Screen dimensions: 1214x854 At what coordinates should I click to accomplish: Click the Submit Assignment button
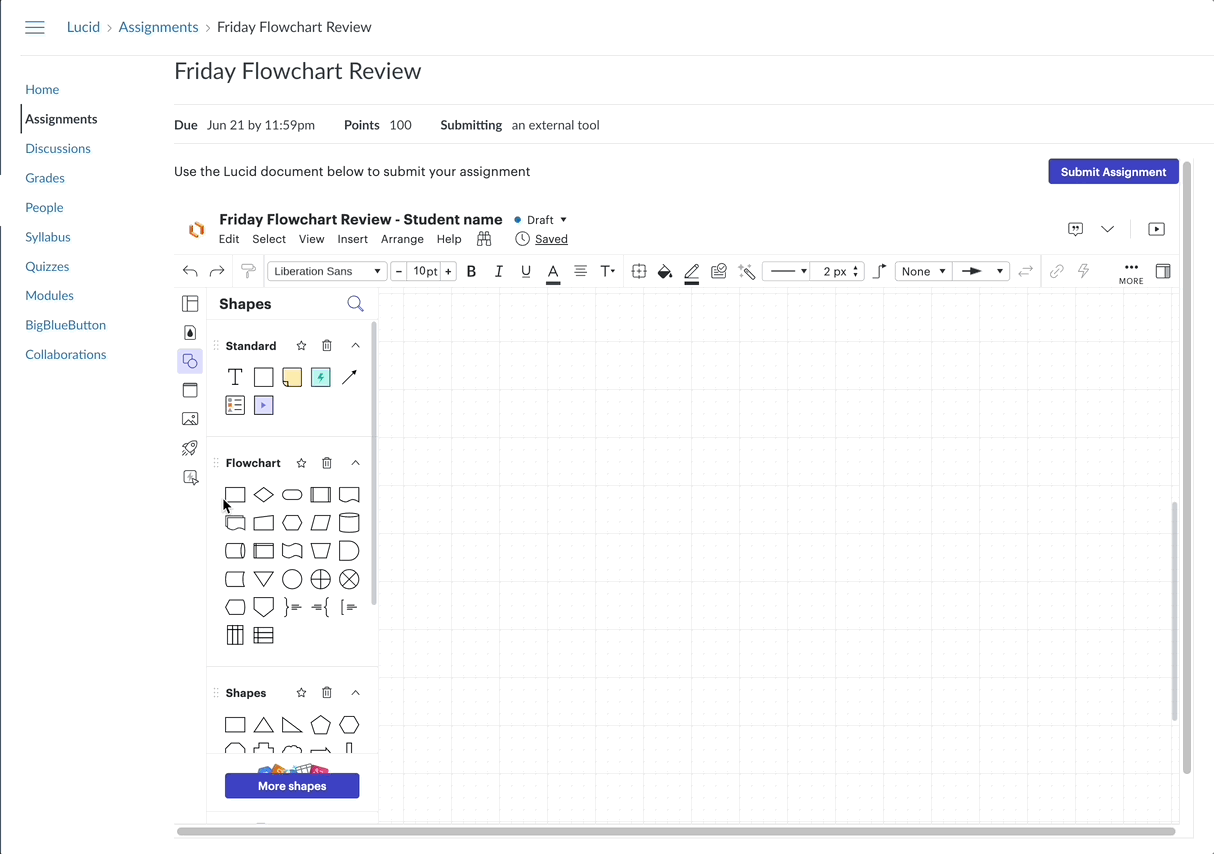tap(1113, 172)
